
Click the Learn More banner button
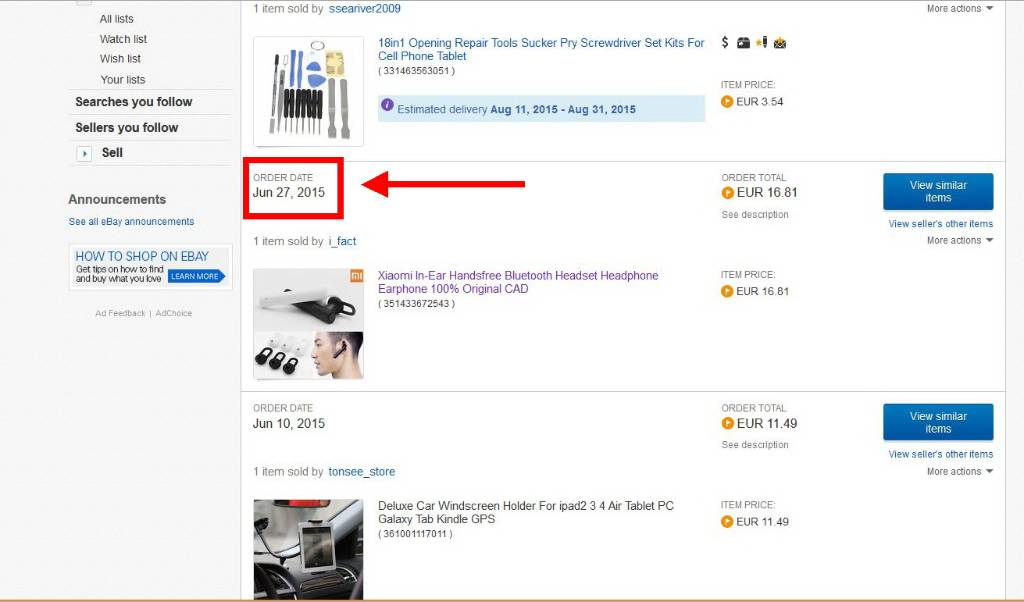click(195, 276)
